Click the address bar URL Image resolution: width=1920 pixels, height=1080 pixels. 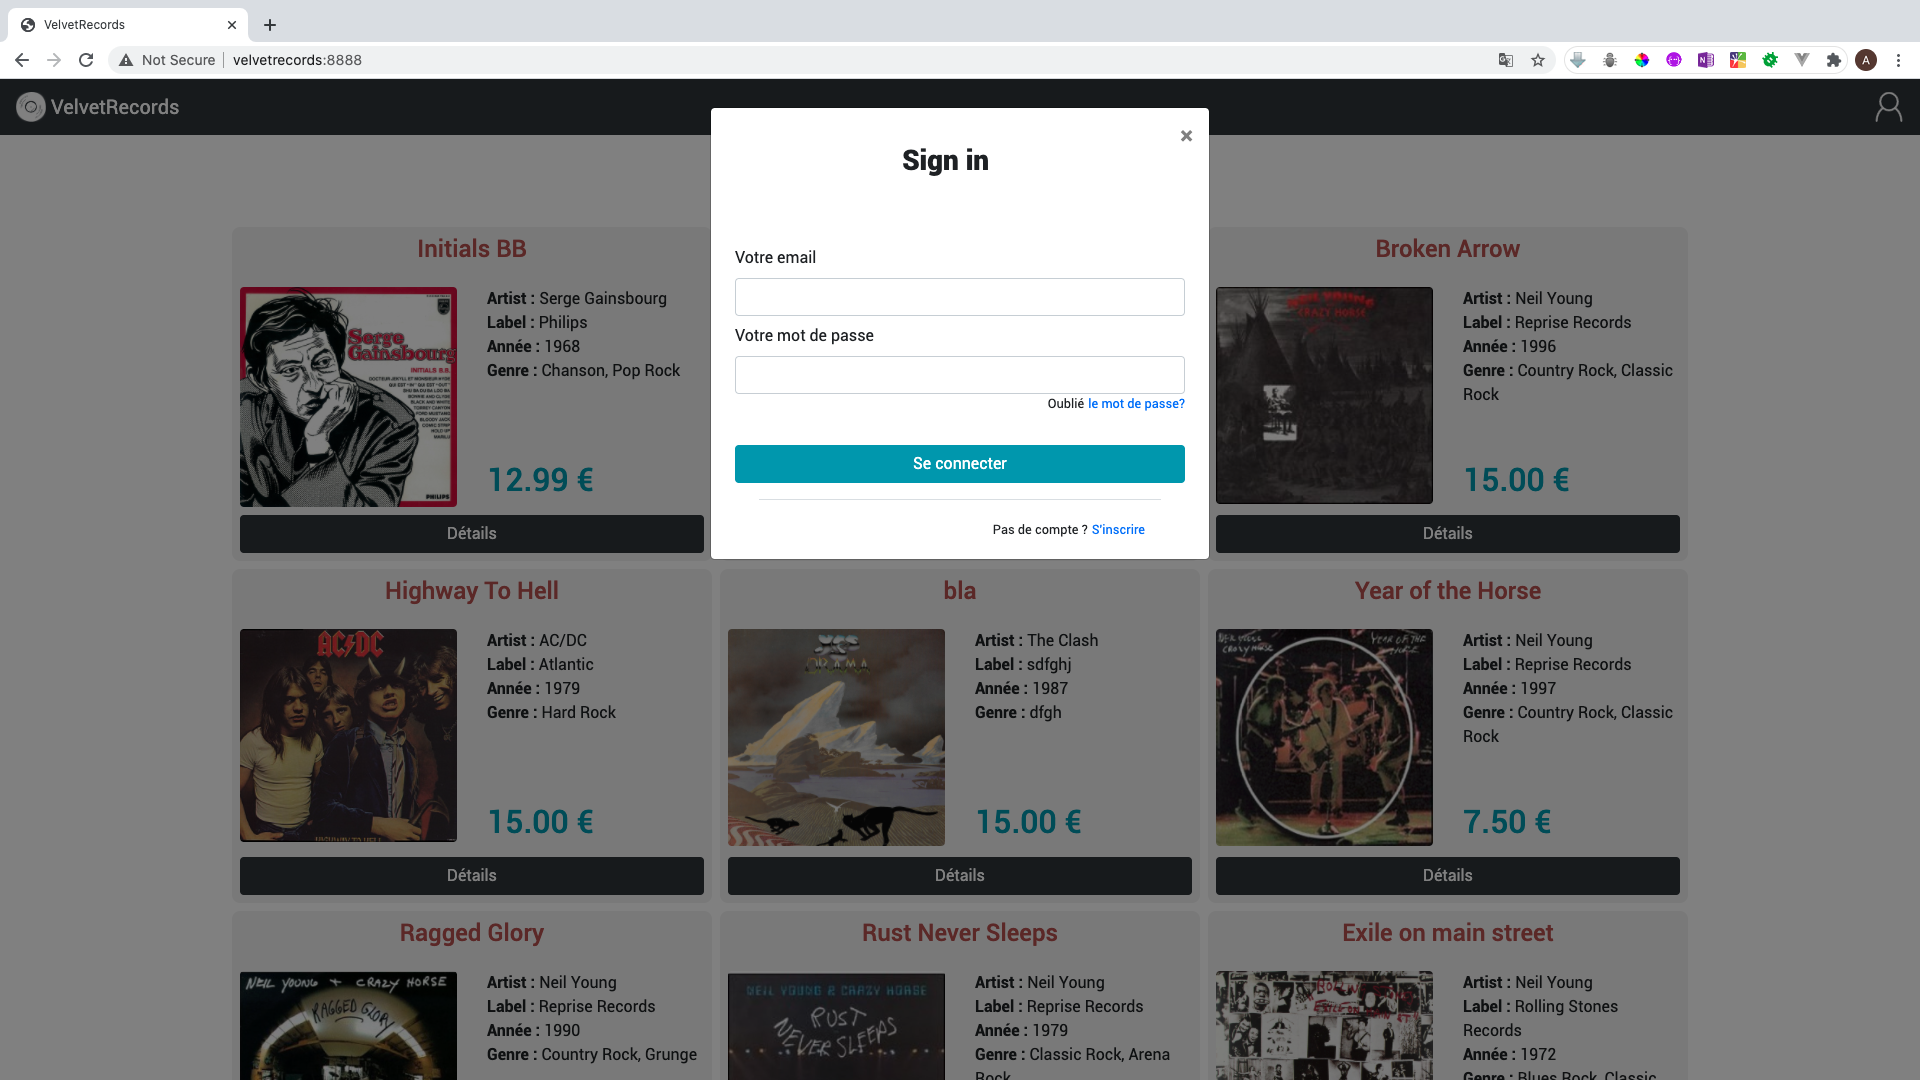click(x=297, y=60)
